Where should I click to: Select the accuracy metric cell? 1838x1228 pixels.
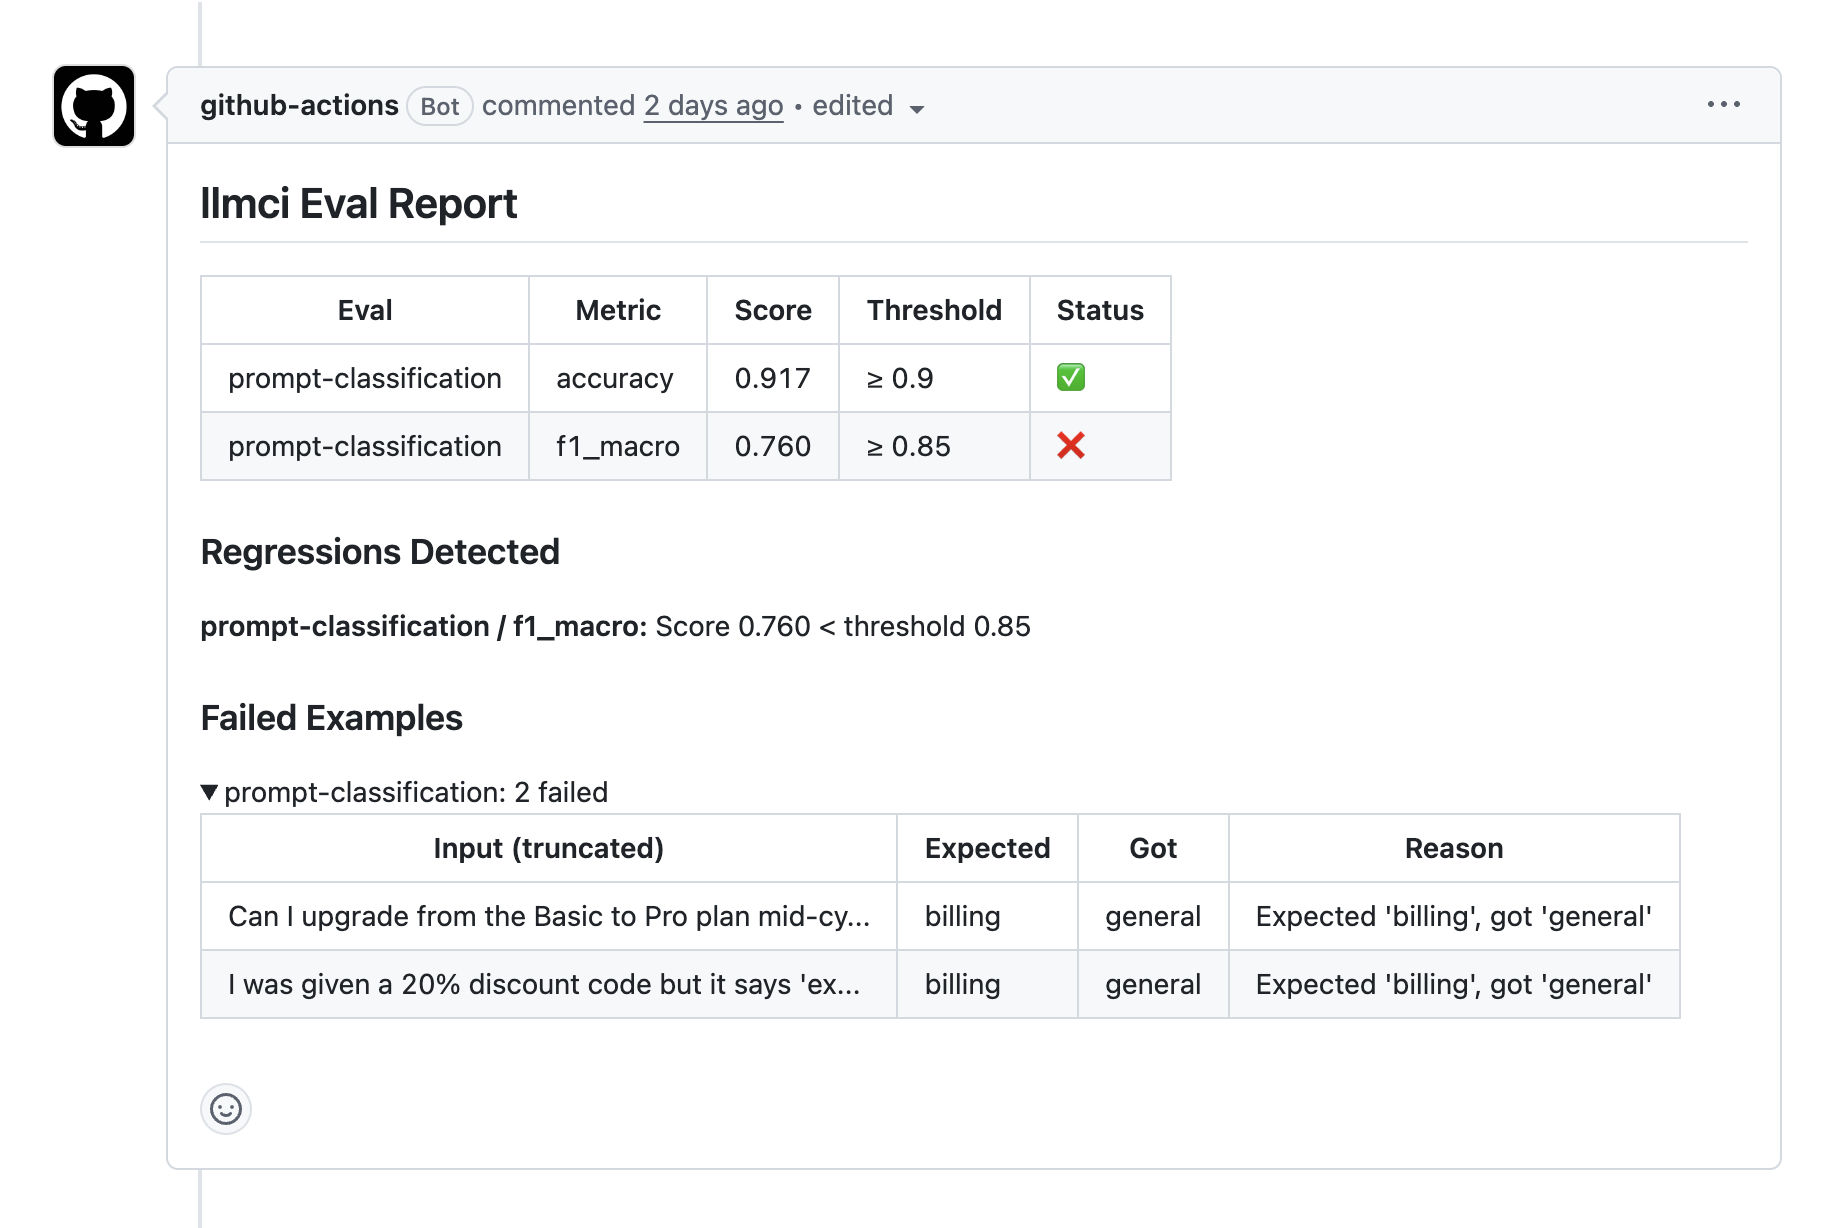[618, 378]
